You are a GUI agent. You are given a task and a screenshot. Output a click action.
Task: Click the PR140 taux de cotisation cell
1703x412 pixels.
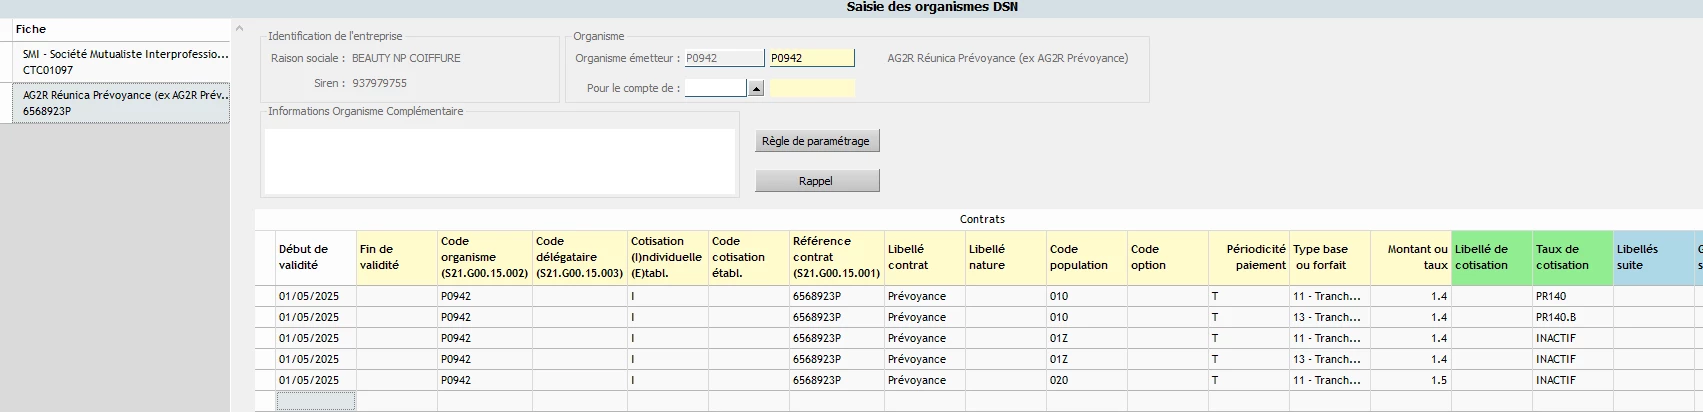[1571, 296]
